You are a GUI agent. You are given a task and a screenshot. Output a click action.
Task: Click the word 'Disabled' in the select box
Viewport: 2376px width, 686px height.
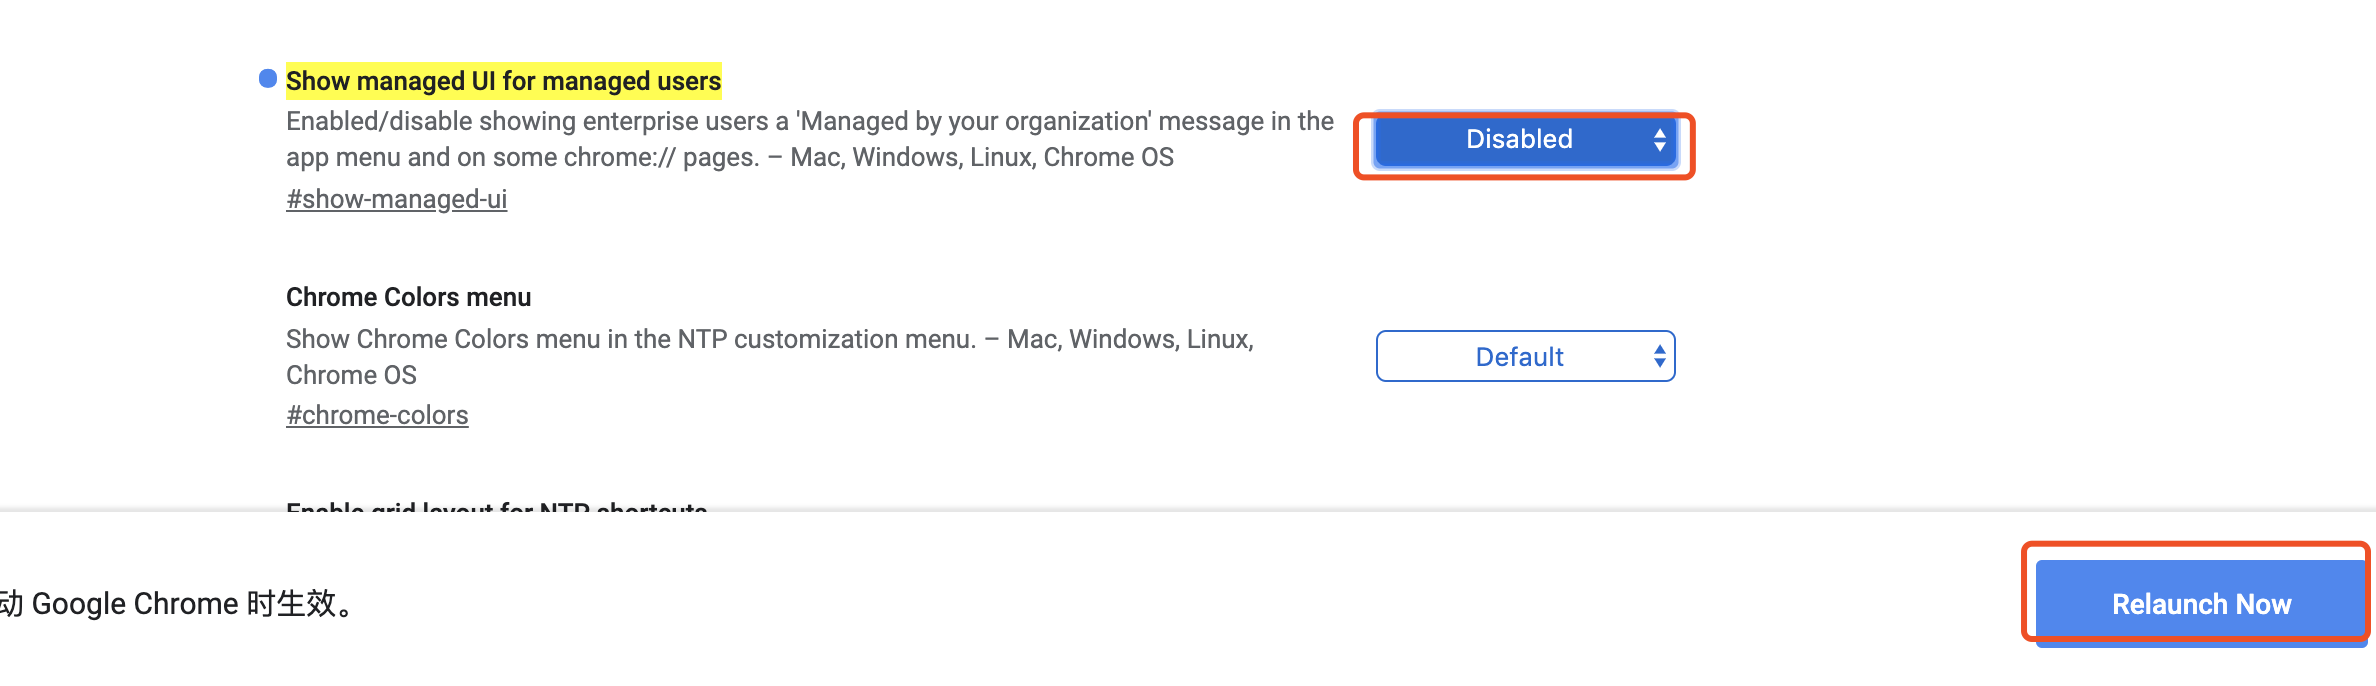click(1519, 140)
